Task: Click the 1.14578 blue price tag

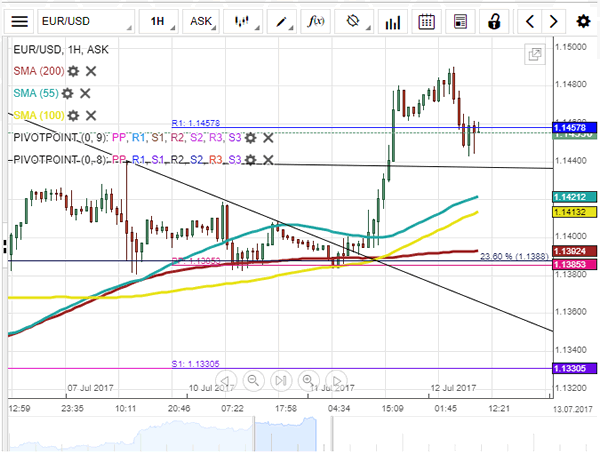Action: click(x=575, y=127)
